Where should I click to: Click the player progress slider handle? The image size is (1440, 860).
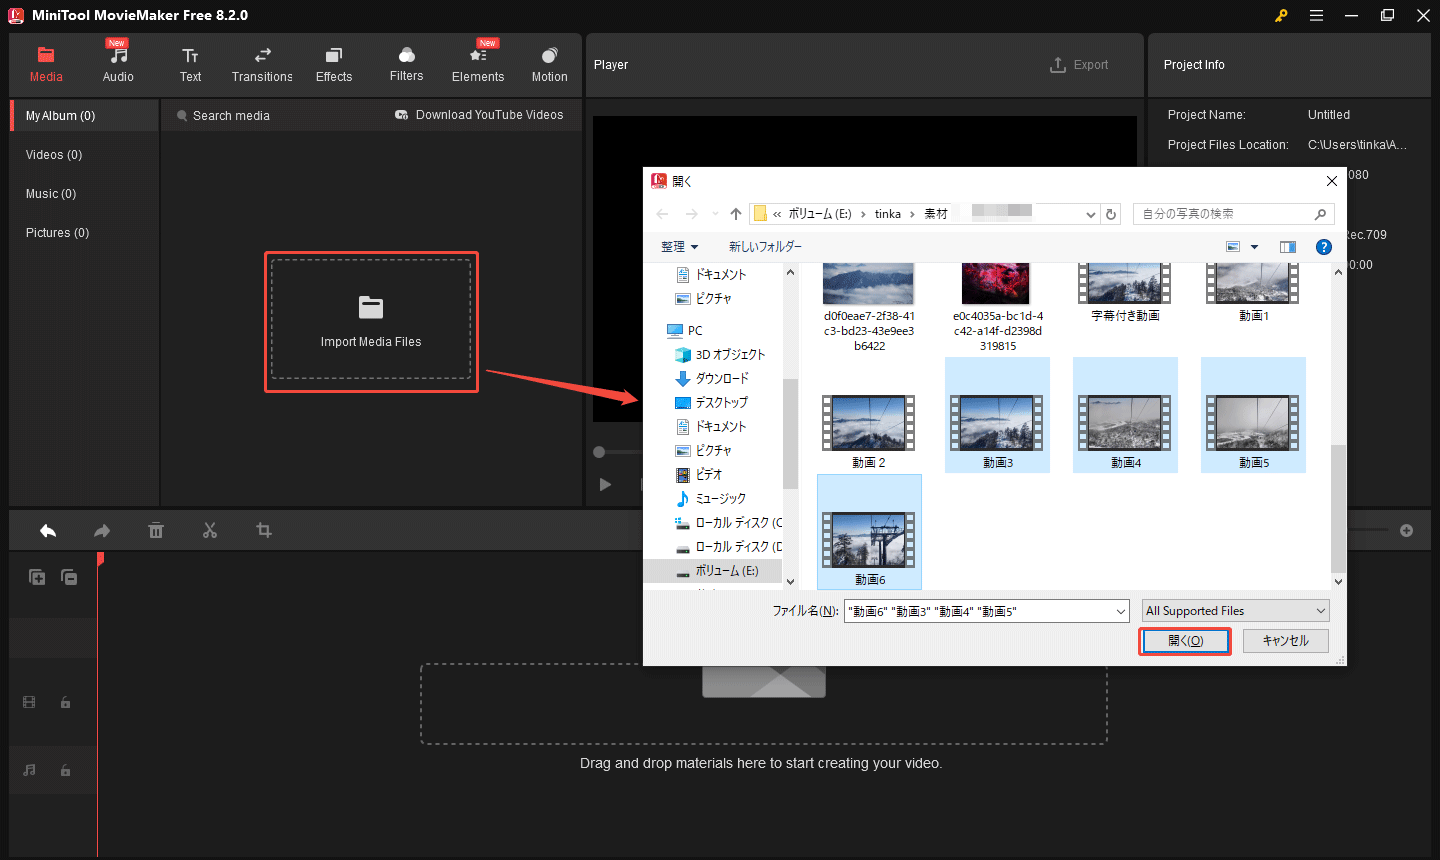[599, 453]
